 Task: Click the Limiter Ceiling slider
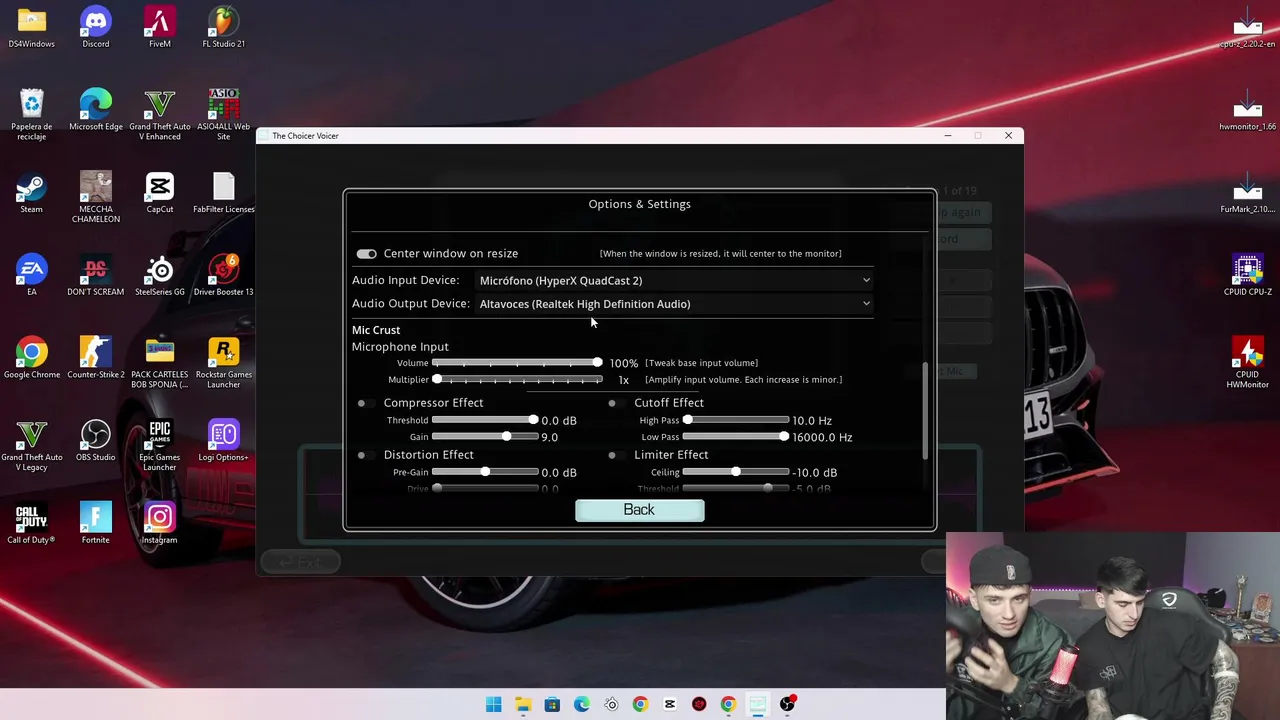coord(735,472)
